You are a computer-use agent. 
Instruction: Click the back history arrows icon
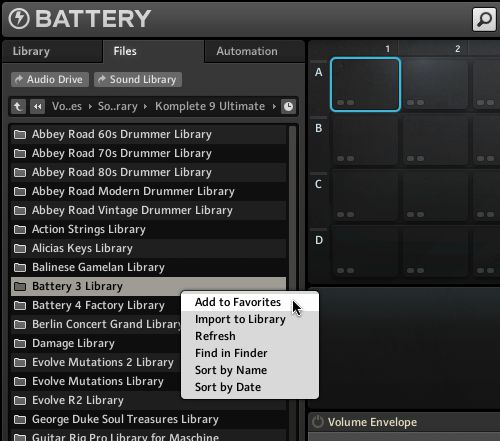[38, 107]
